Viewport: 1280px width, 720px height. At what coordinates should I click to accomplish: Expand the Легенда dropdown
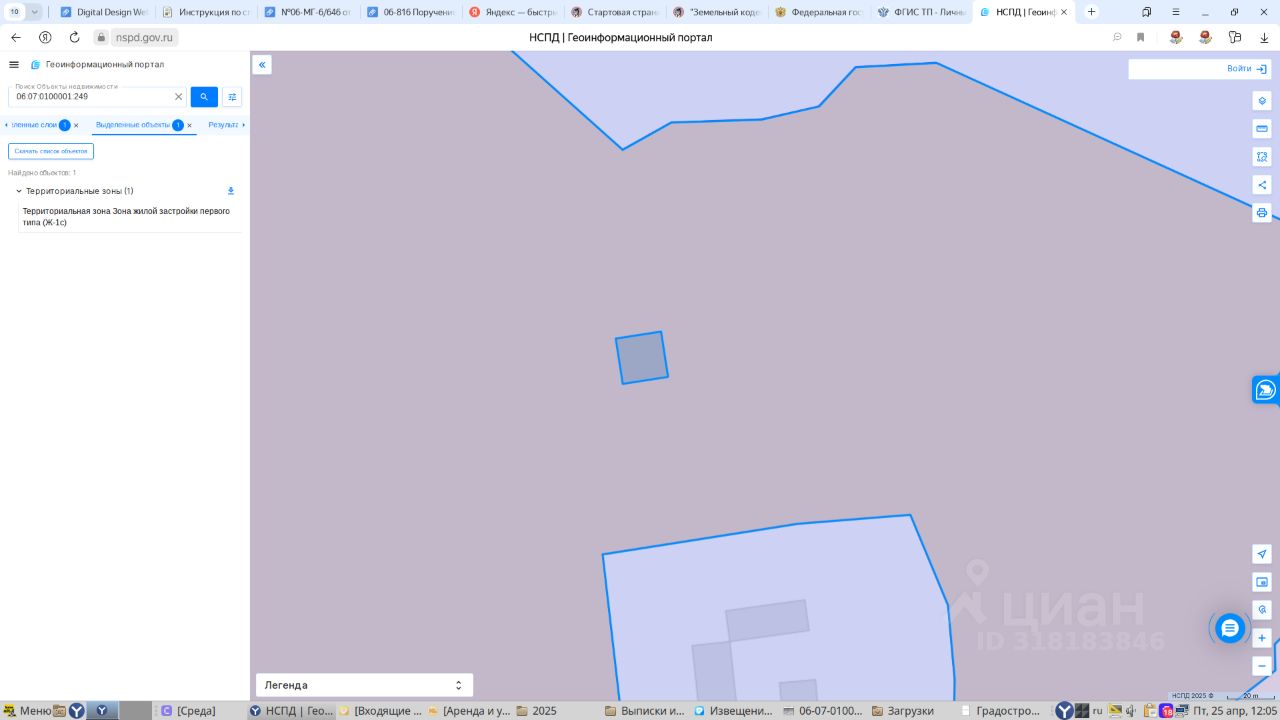(x=364, y=685)
